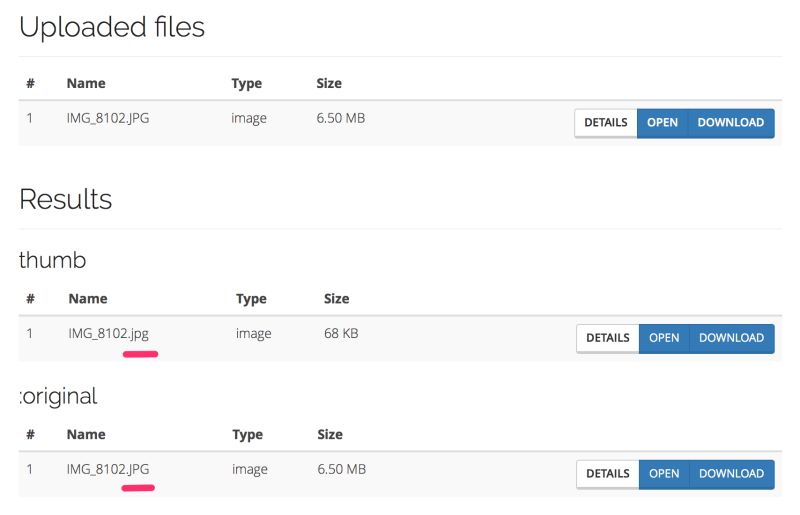This screenshot has height=515, width=800.
Task: Click the Results section heading
Action: click(x=65, y=199)
